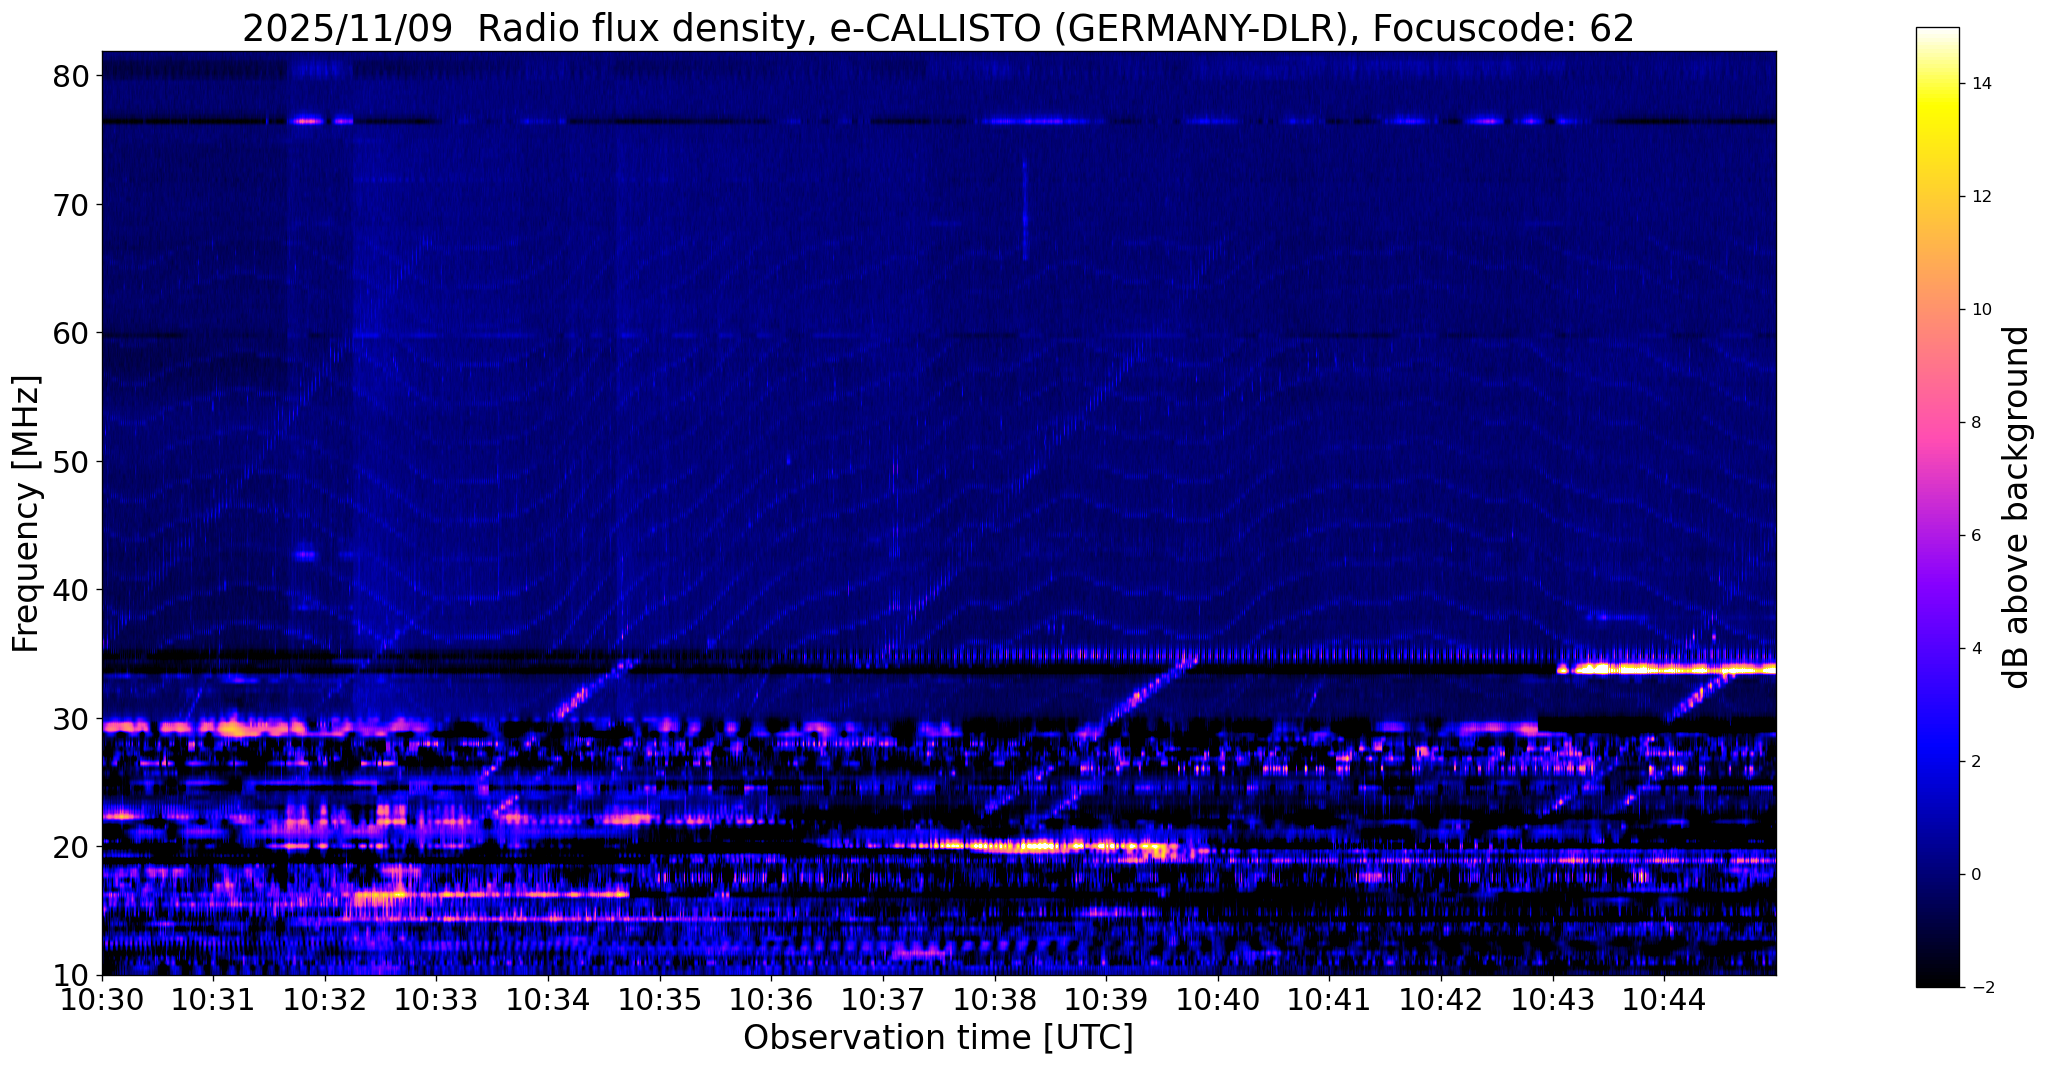Click the 10 MHz frequency tick label
Screen dimensions: 2047x1067
click(x=73, y=976)
